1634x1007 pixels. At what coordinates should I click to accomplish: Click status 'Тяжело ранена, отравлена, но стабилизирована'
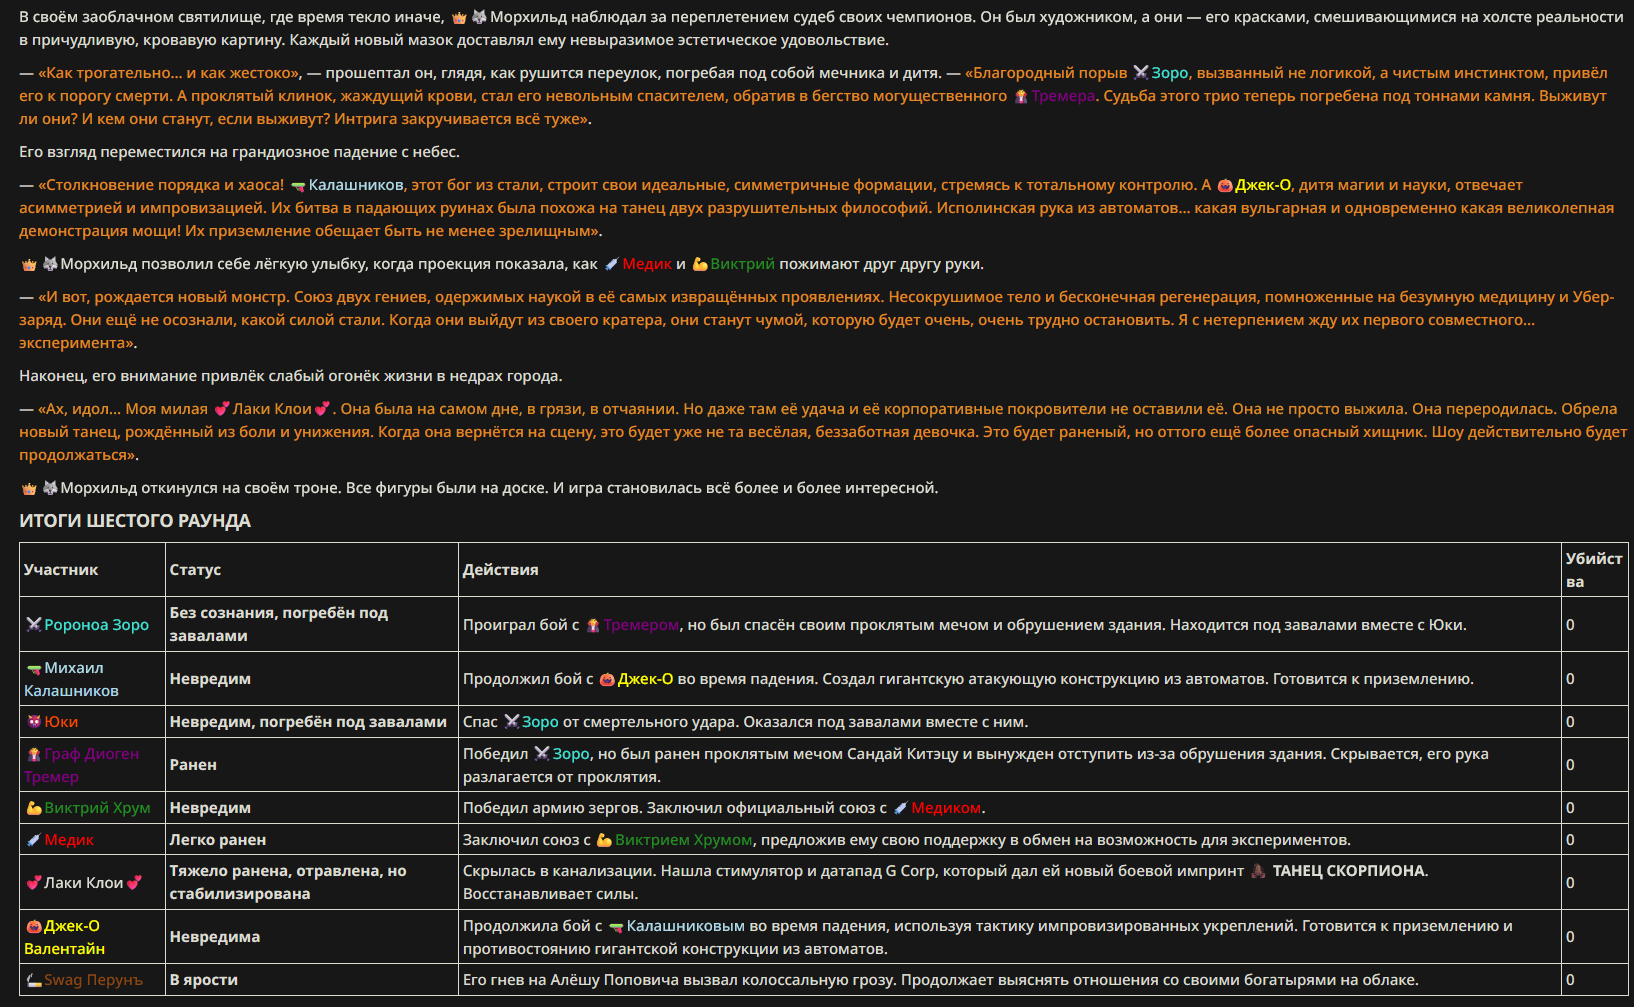pyautogui.click(x=288, y=882)
